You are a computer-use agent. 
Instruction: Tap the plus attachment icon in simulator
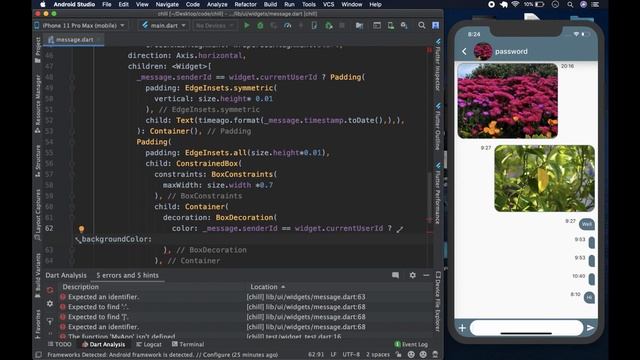(462, 328)
